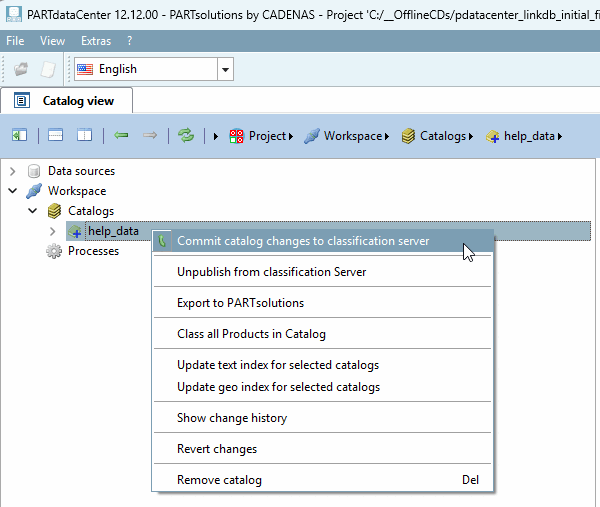Open the Extras menu
This screenshot has height=507, width=600.
[96, 41]
